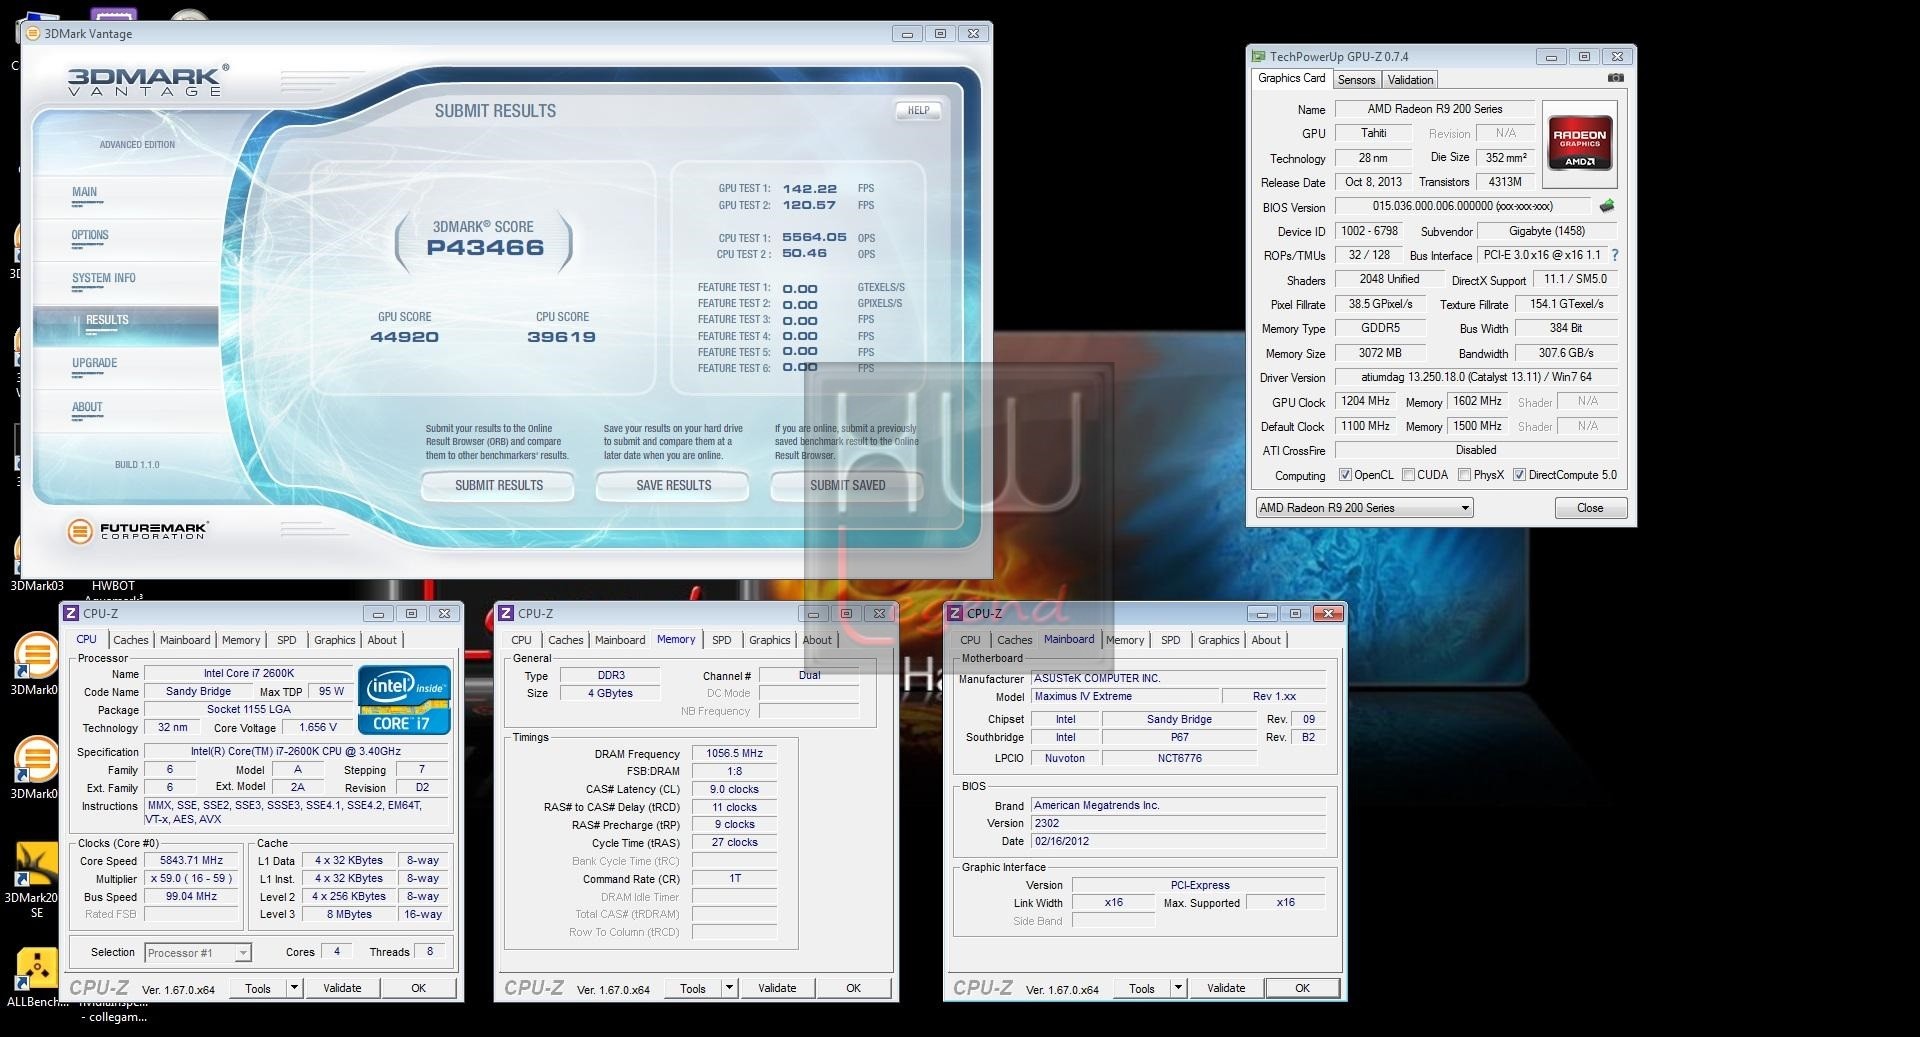Open SPD tab in CPU-Z Memory window
1920x1037 pixels.
pyautogui.click(x=721, y=640)
